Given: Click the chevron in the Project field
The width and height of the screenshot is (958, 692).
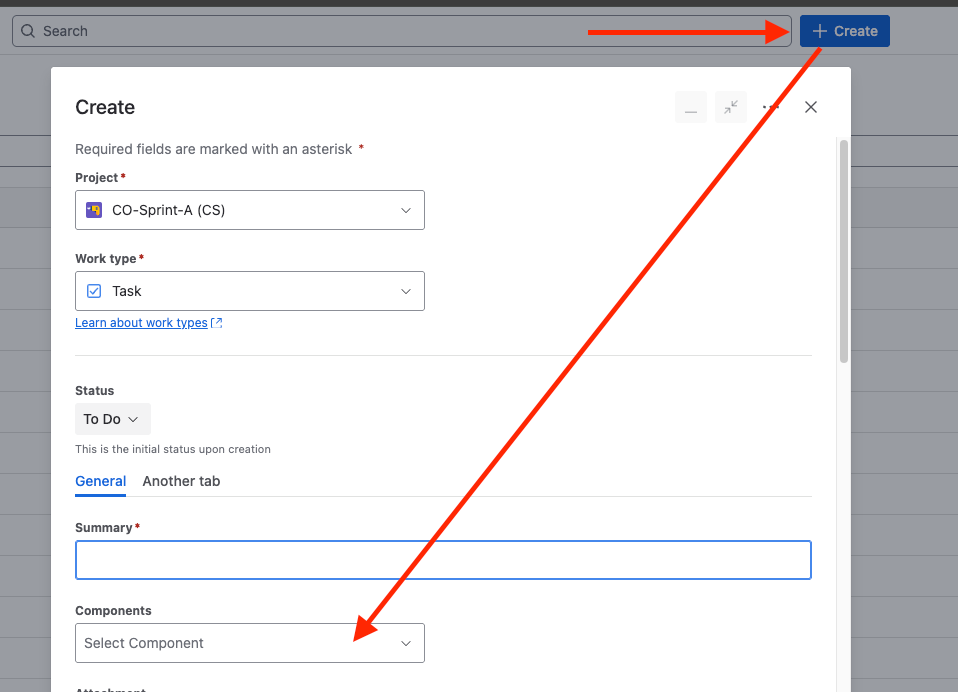Looking at the screenshot, I should (406, 210).
